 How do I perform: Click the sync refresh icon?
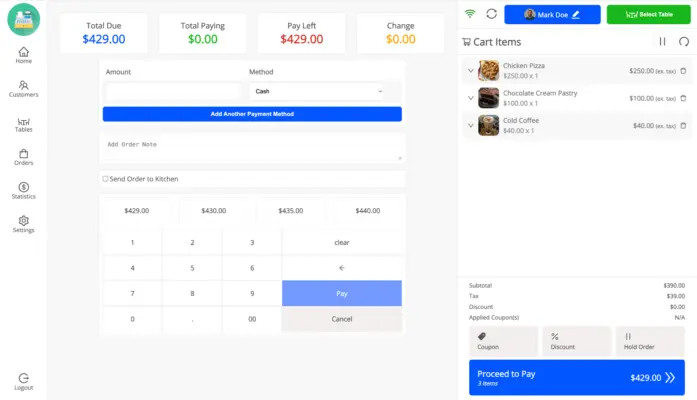491,14
